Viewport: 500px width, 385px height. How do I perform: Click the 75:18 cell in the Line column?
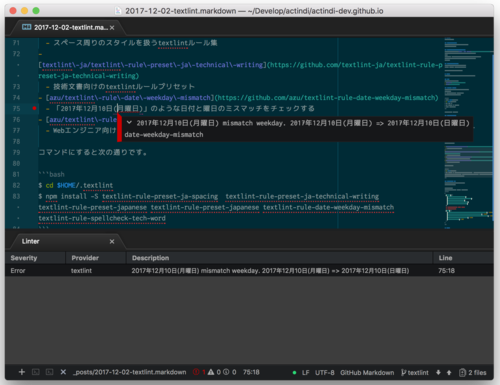pyautogui.click(x=446, y=271)
